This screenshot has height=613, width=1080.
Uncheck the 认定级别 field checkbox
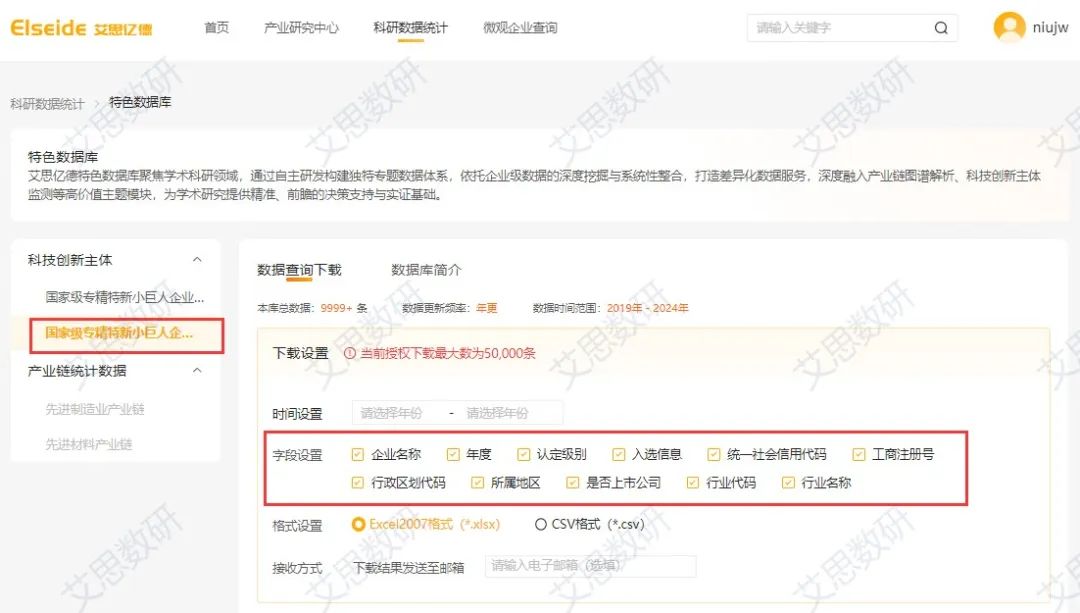coord(523,454)
